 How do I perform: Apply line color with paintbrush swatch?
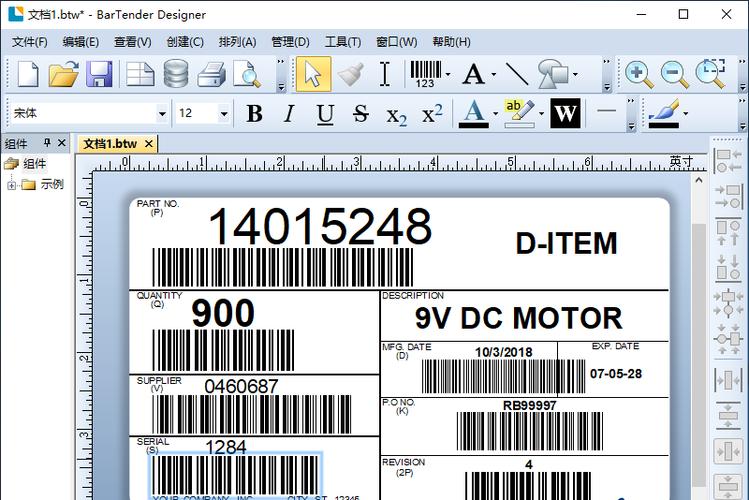pos(663,114)
